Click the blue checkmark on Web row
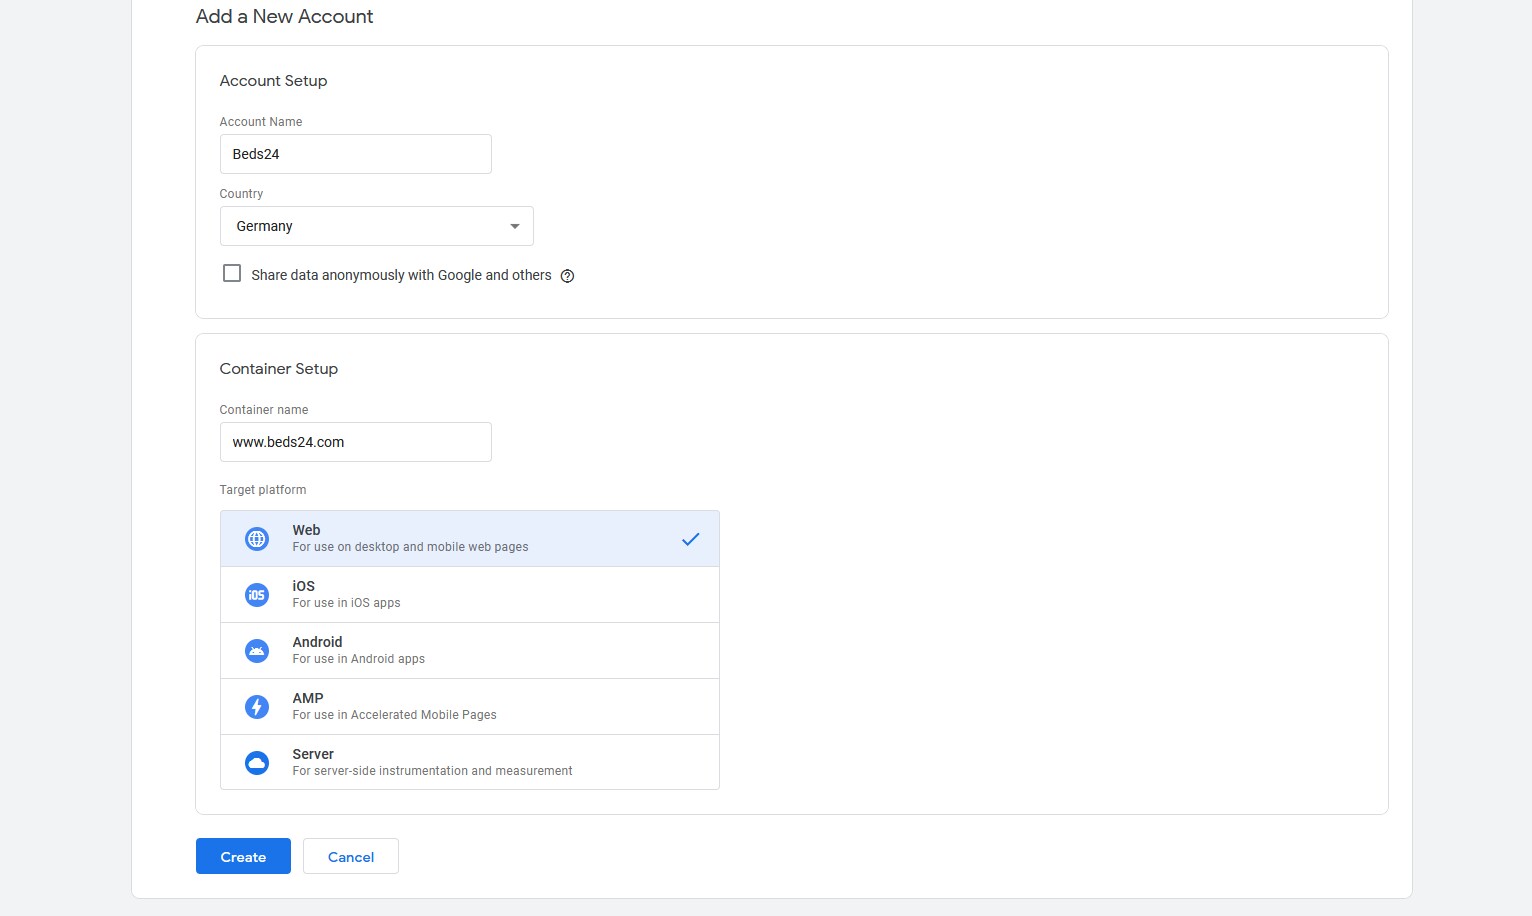This screenshot has height=916, width=1532. click(690, 539)
